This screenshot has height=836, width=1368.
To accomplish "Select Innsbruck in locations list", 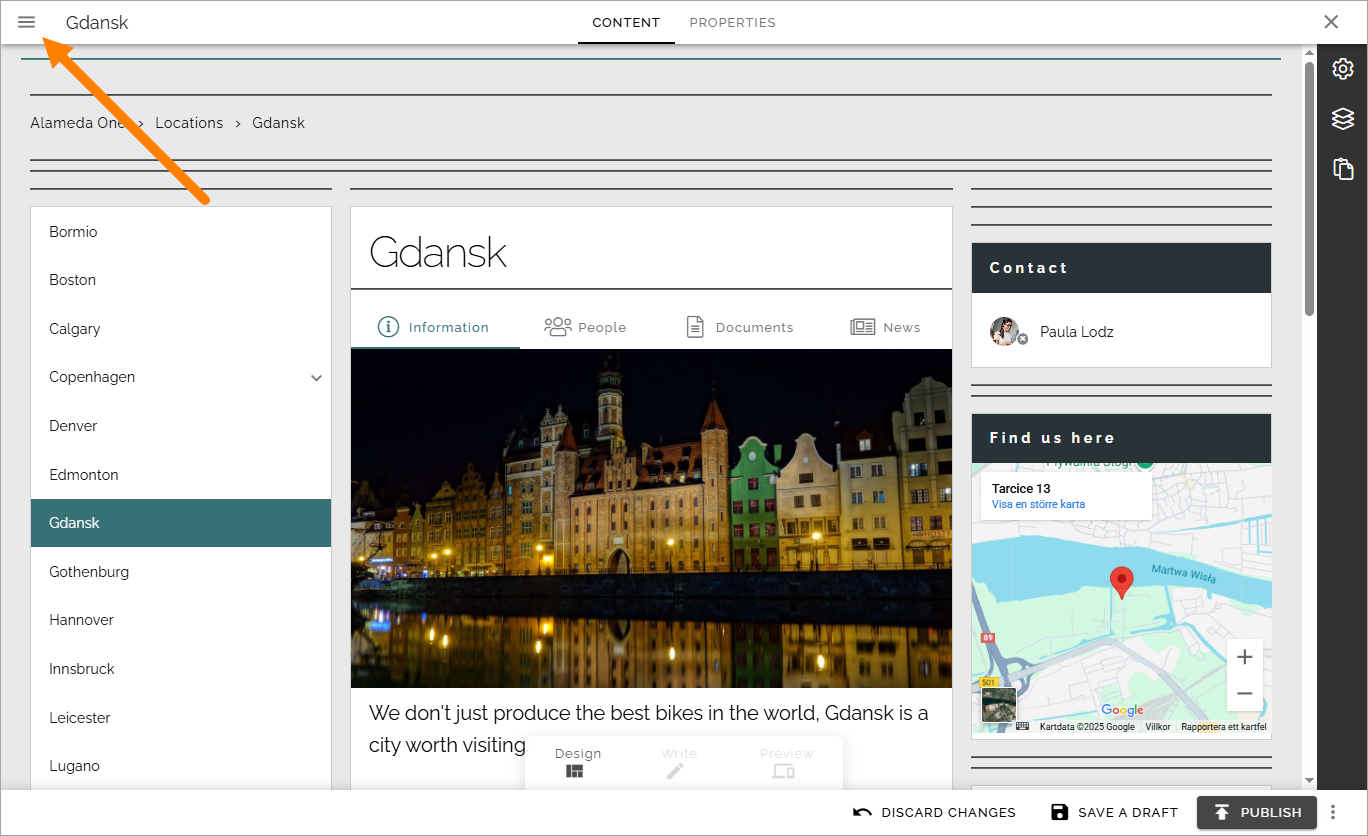I will (x=181, y=669).
